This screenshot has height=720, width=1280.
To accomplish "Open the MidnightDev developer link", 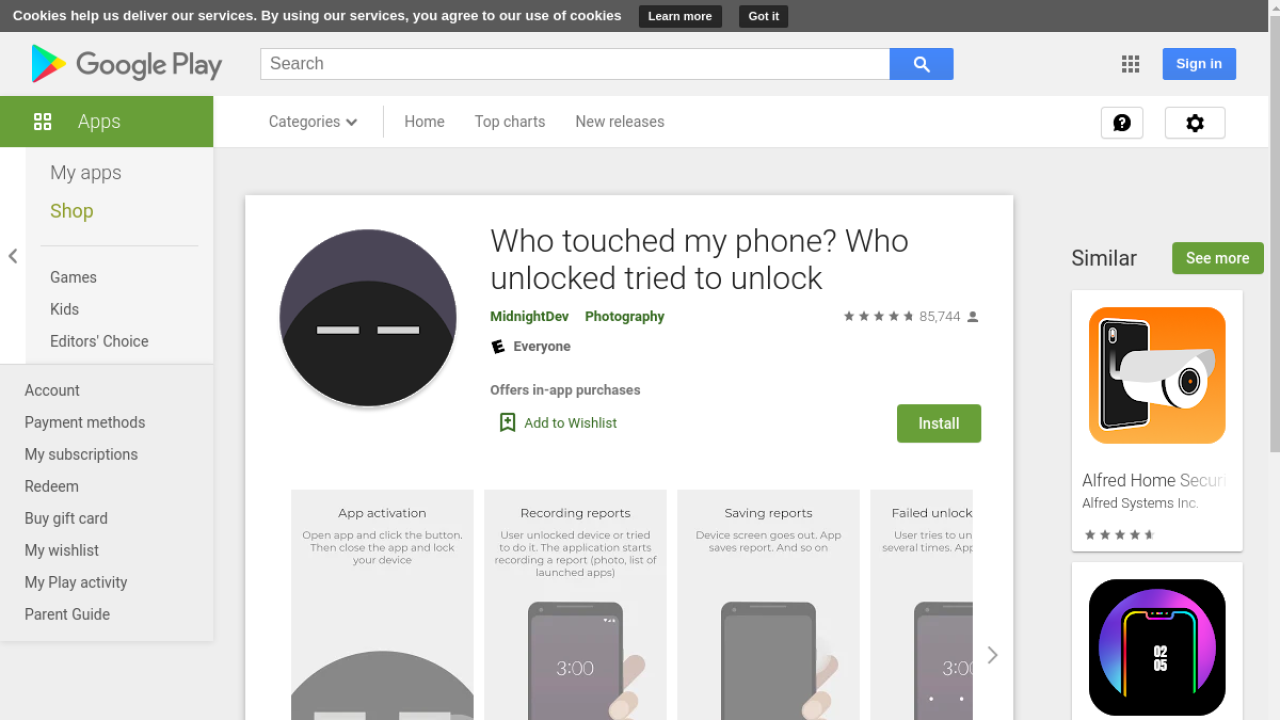I will click(x=529, y=316).
